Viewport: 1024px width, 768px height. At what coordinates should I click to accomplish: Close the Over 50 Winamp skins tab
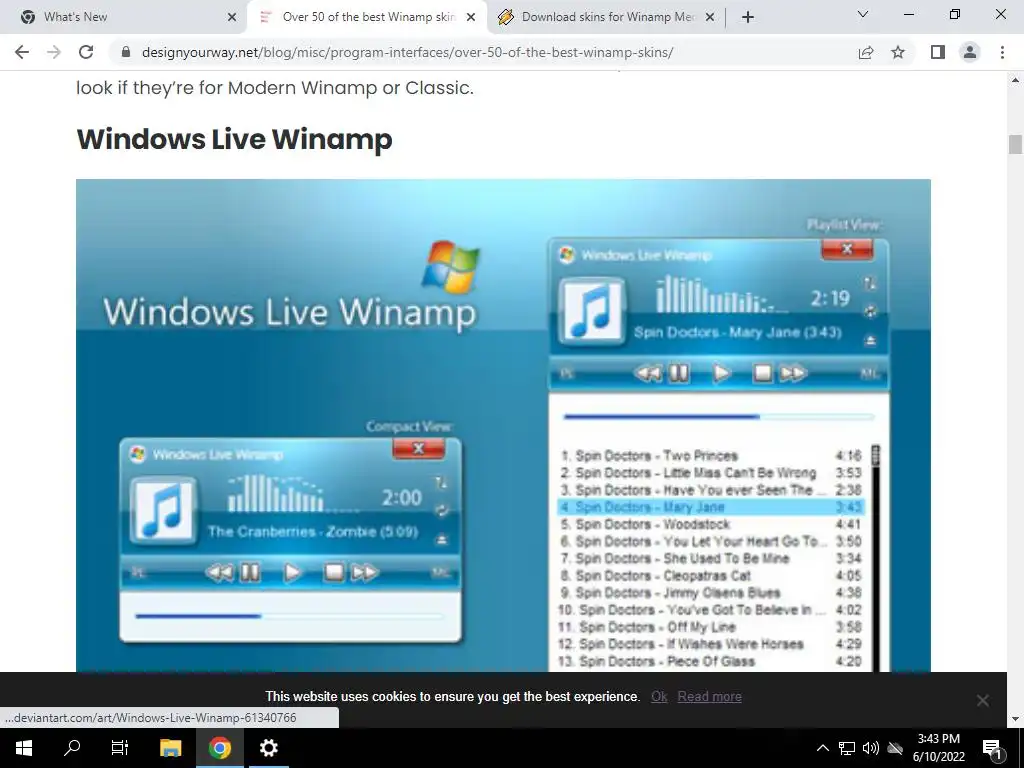pyautogui.click(x=471, y=18)
